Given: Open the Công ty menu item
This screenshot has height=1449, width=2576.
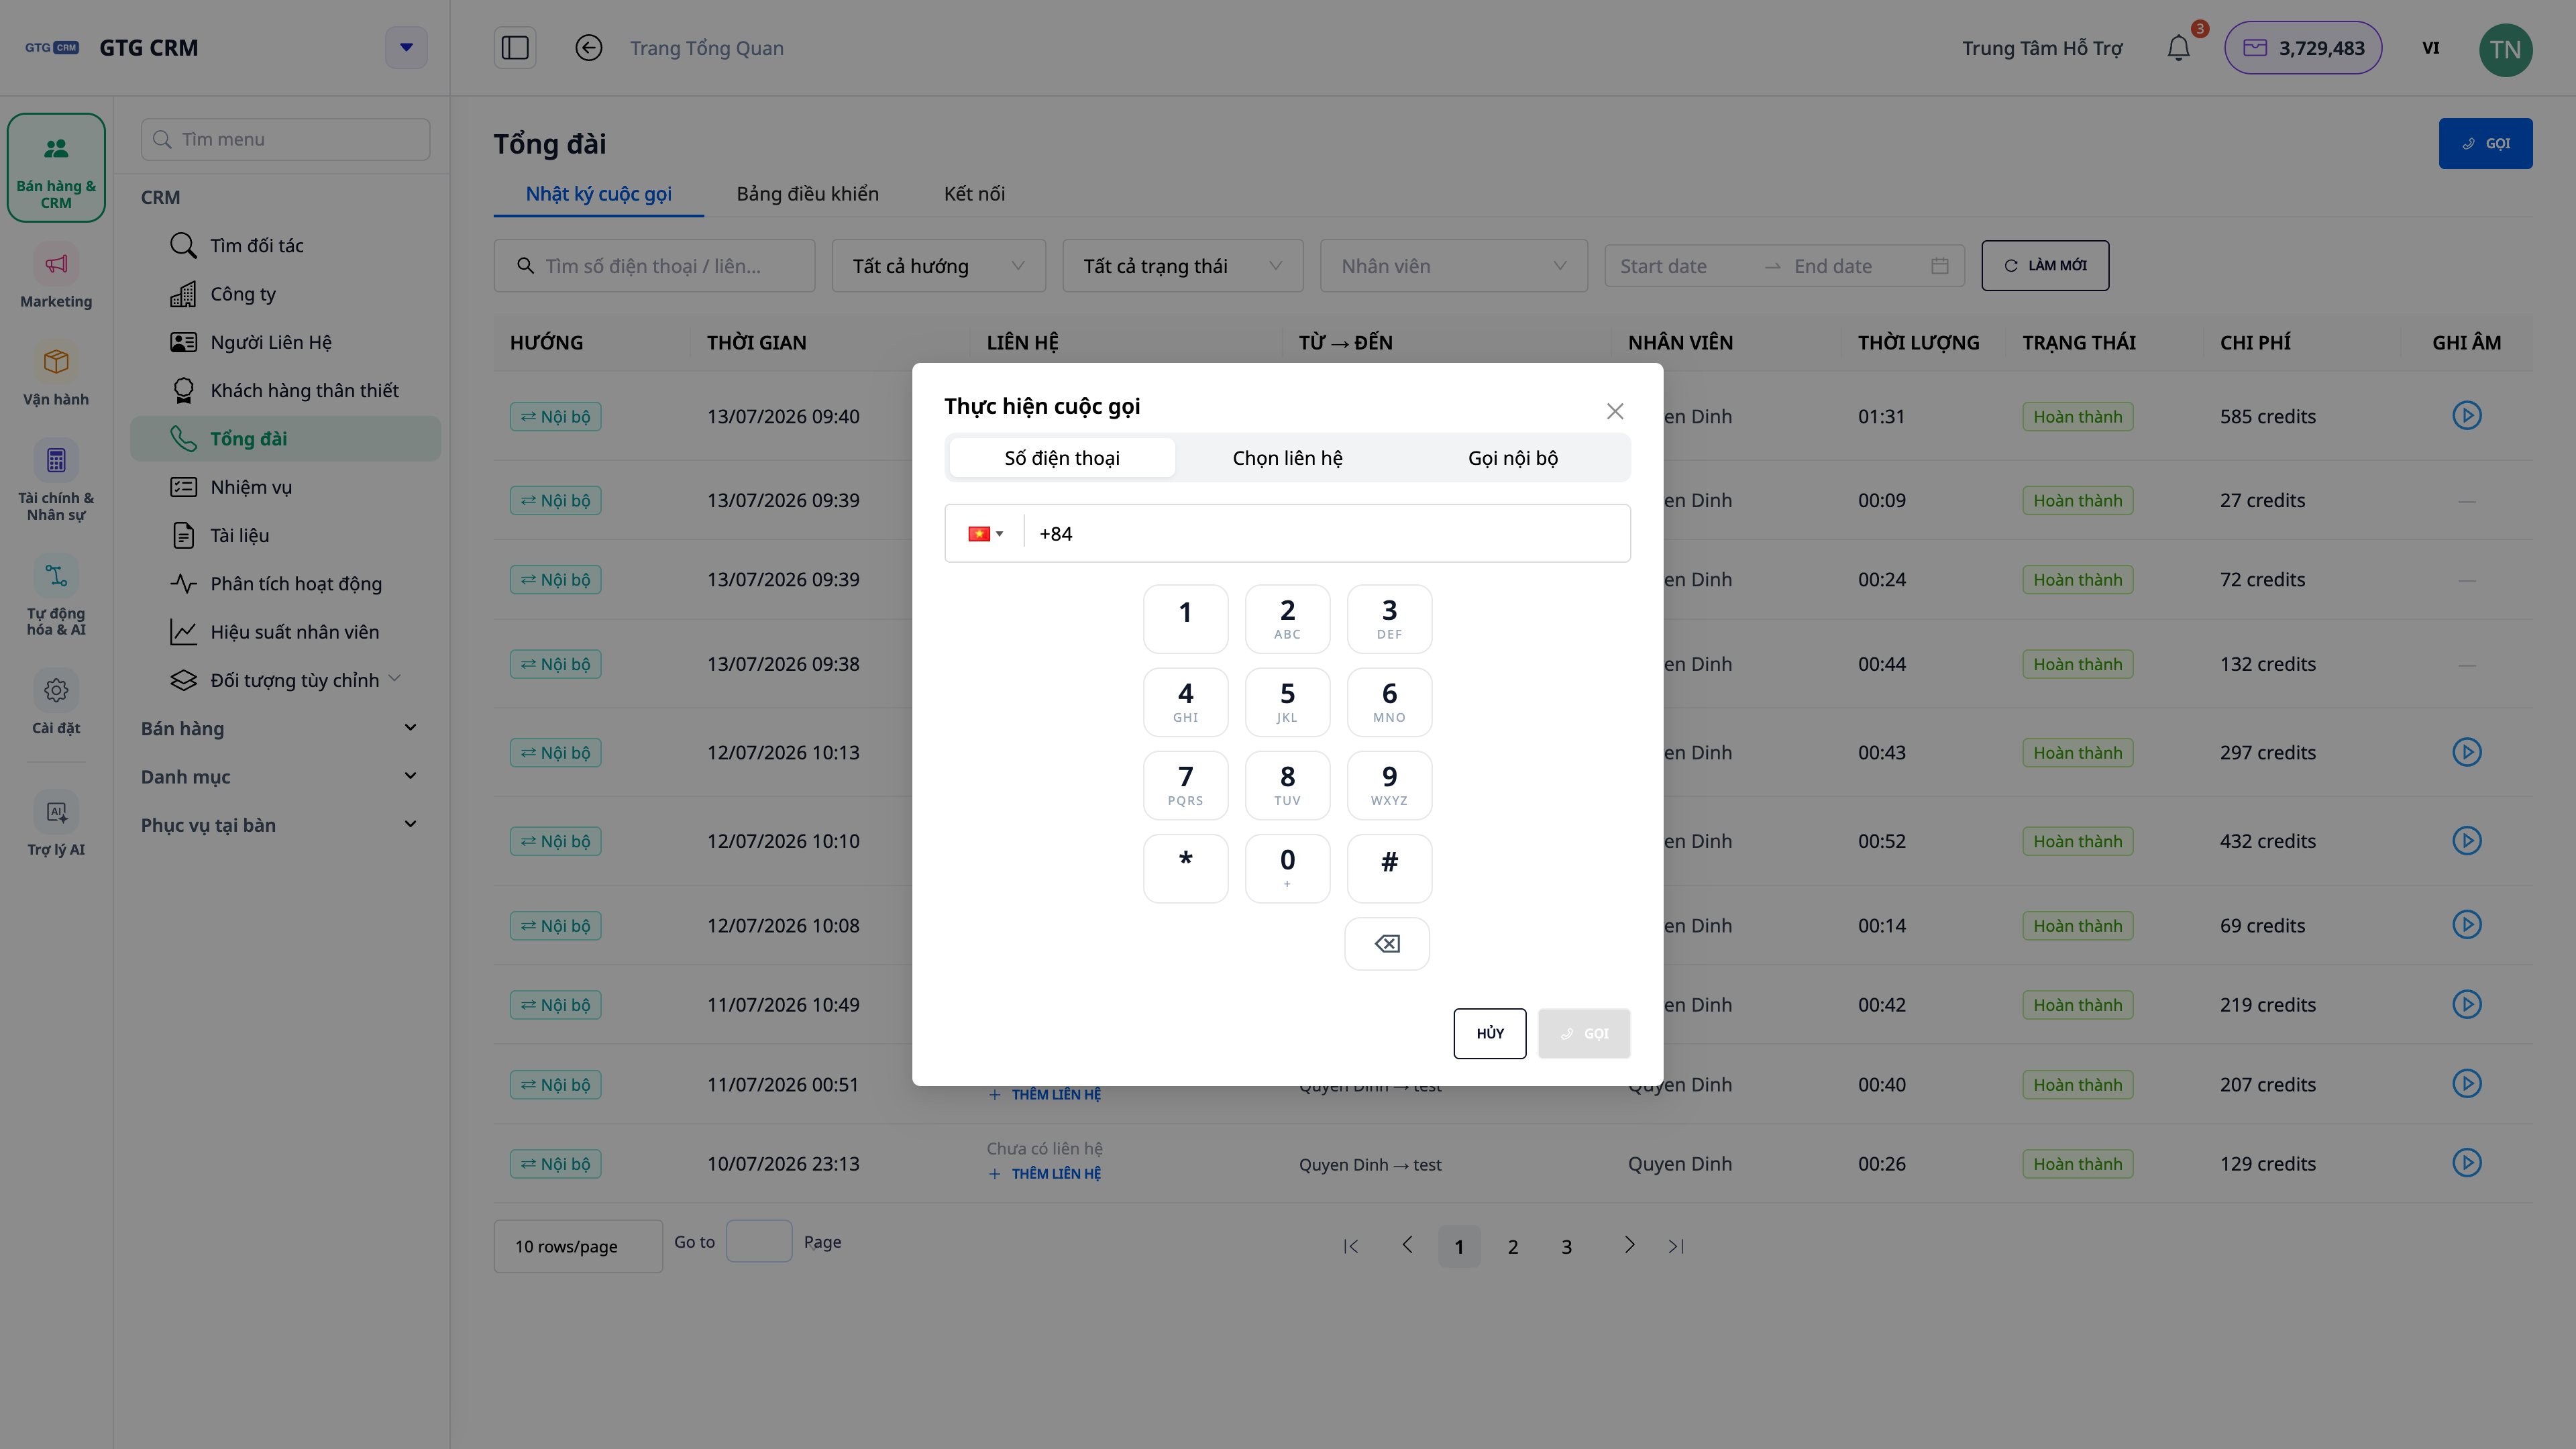Looking at the screenshot, I should (286, 294).
